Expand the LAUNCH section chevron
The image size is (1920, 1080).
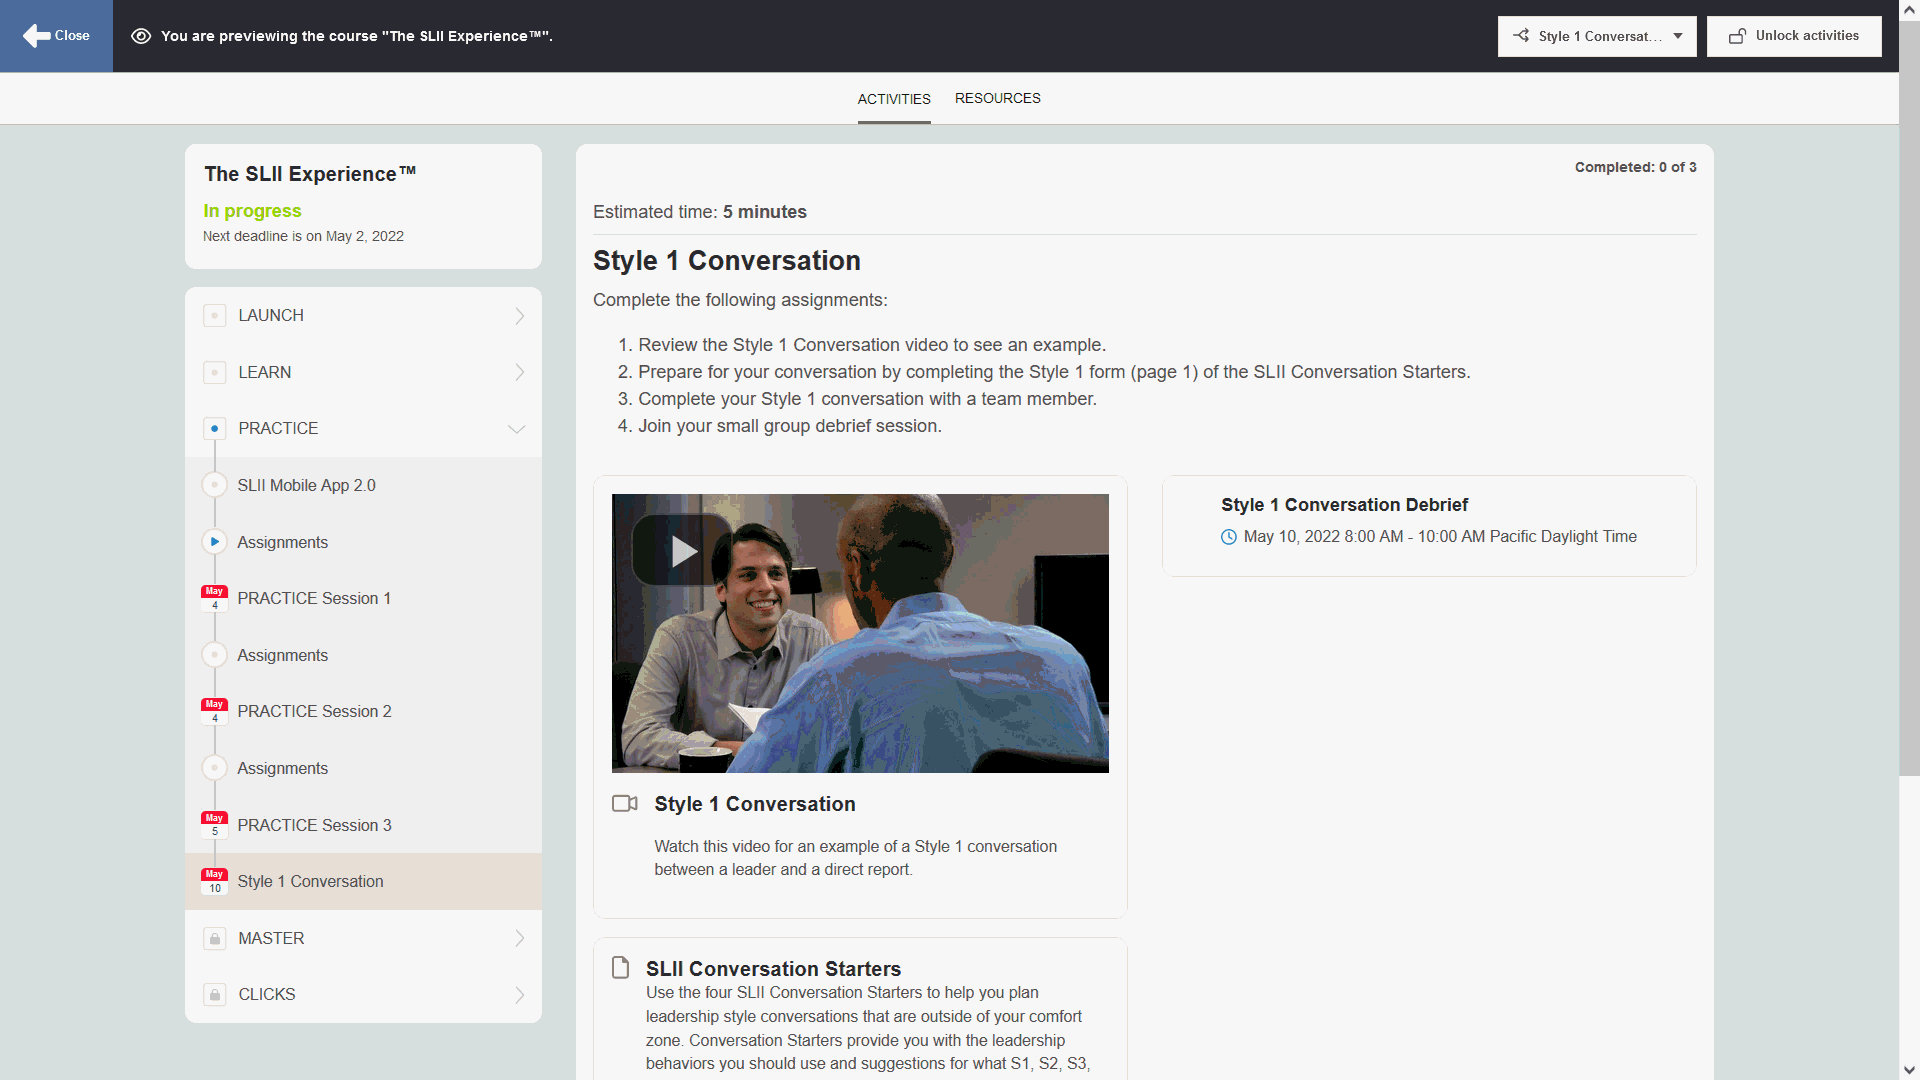click(519, 316)
